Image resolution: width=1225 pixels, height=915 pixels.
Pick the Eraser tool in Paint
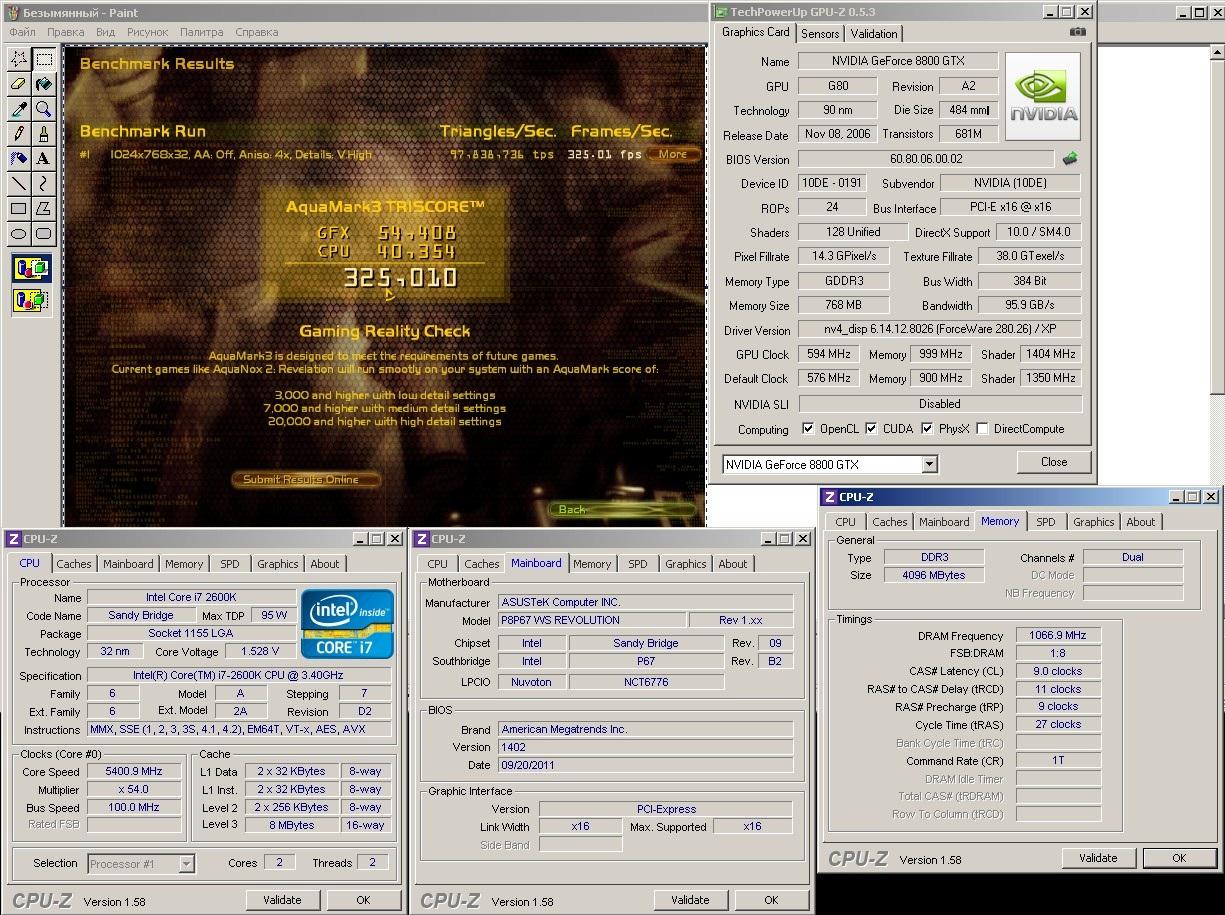coord(19,84)
